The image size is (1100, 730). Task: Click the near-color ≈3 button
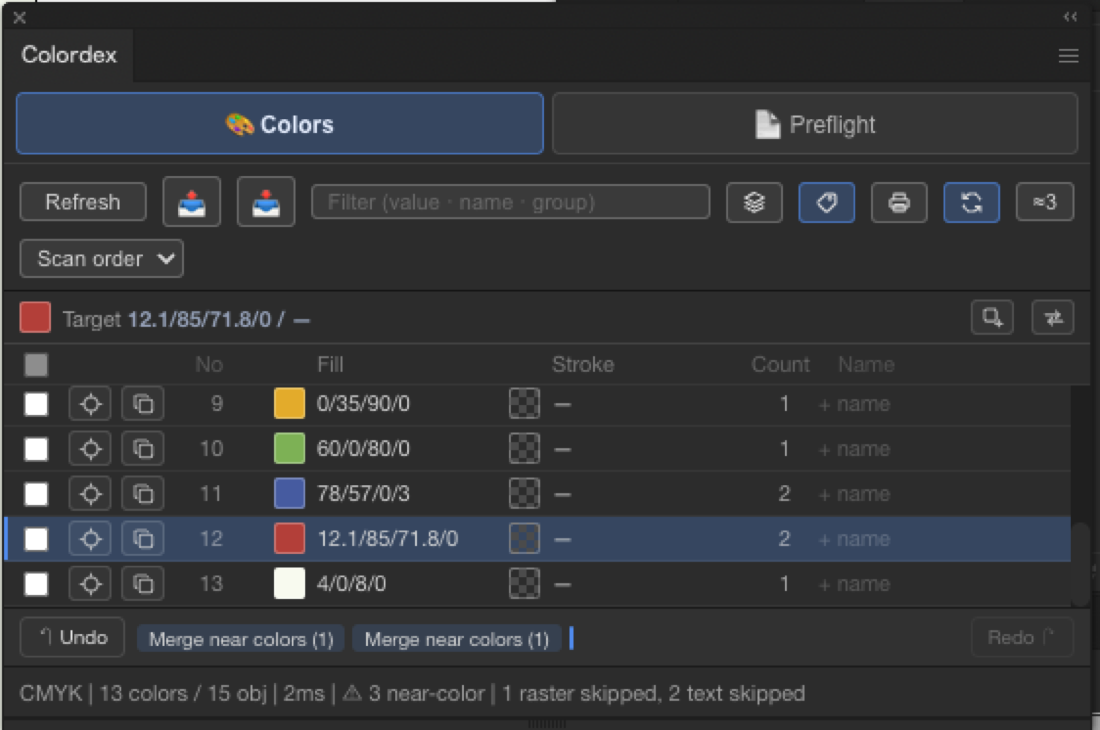[x=1045, y=202]
